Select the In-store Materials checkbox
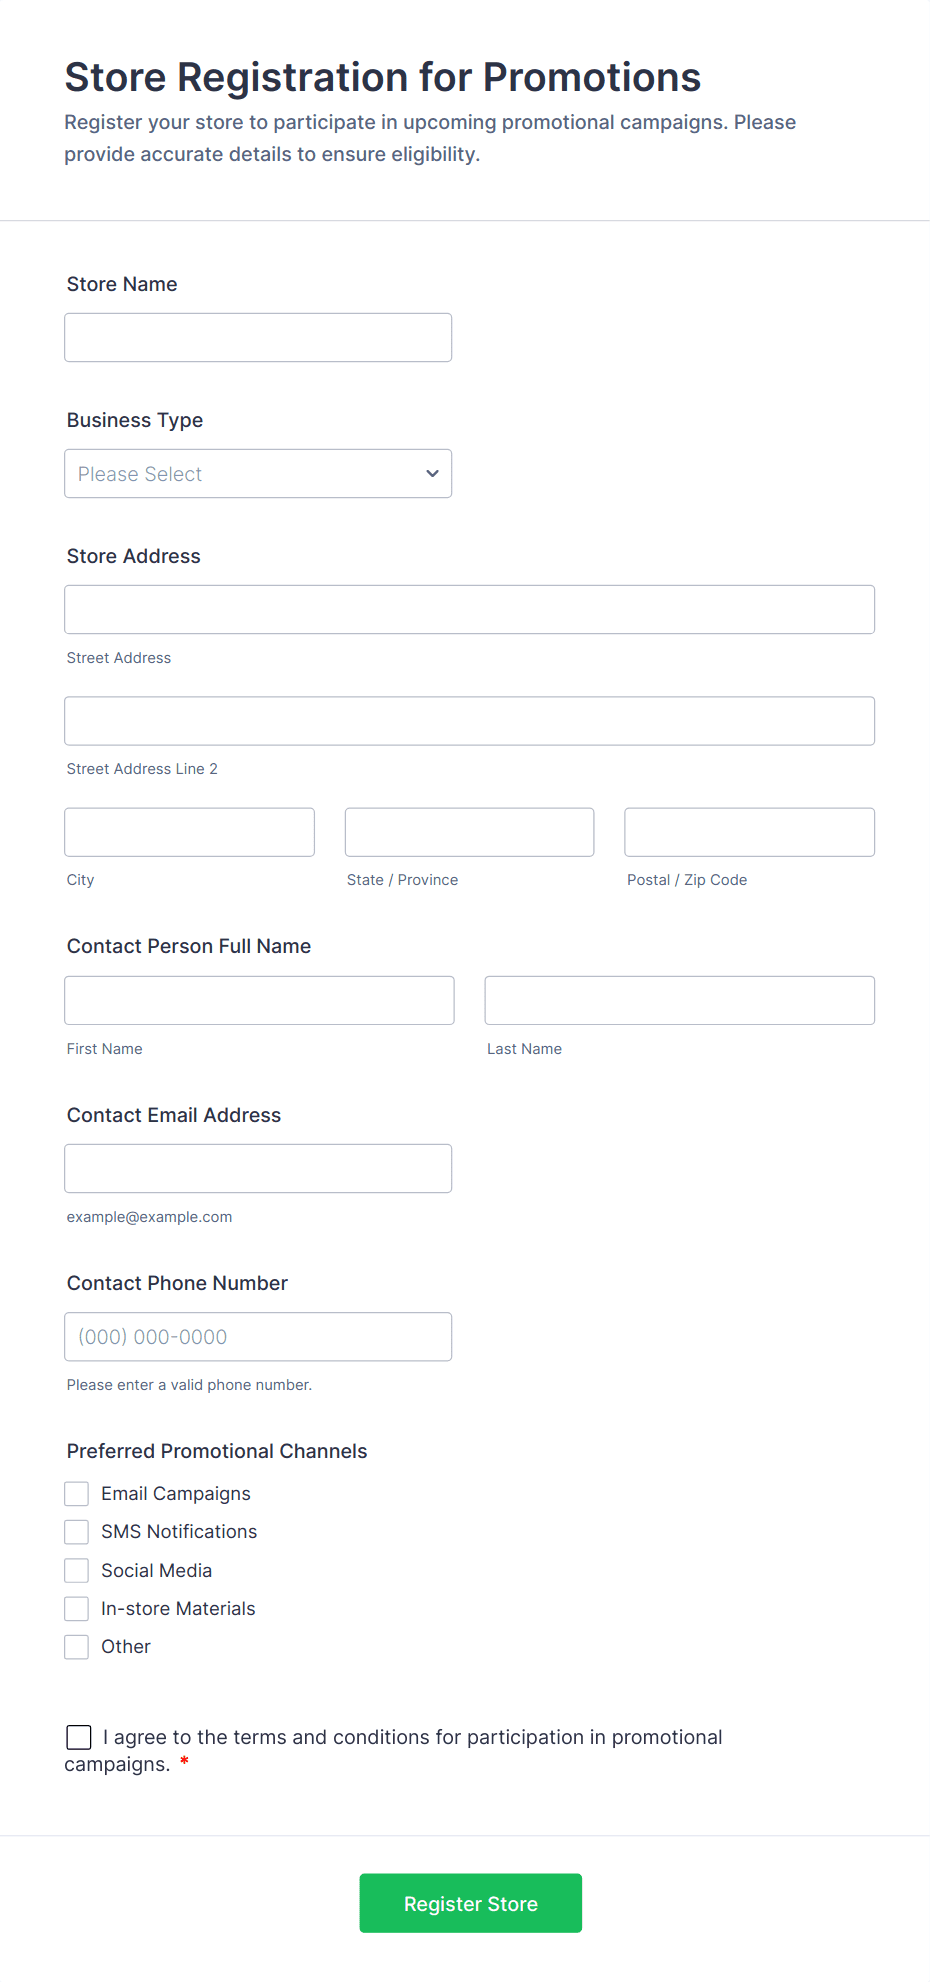The width and height of the screenshot is (930, 1982). (77, 1609)
